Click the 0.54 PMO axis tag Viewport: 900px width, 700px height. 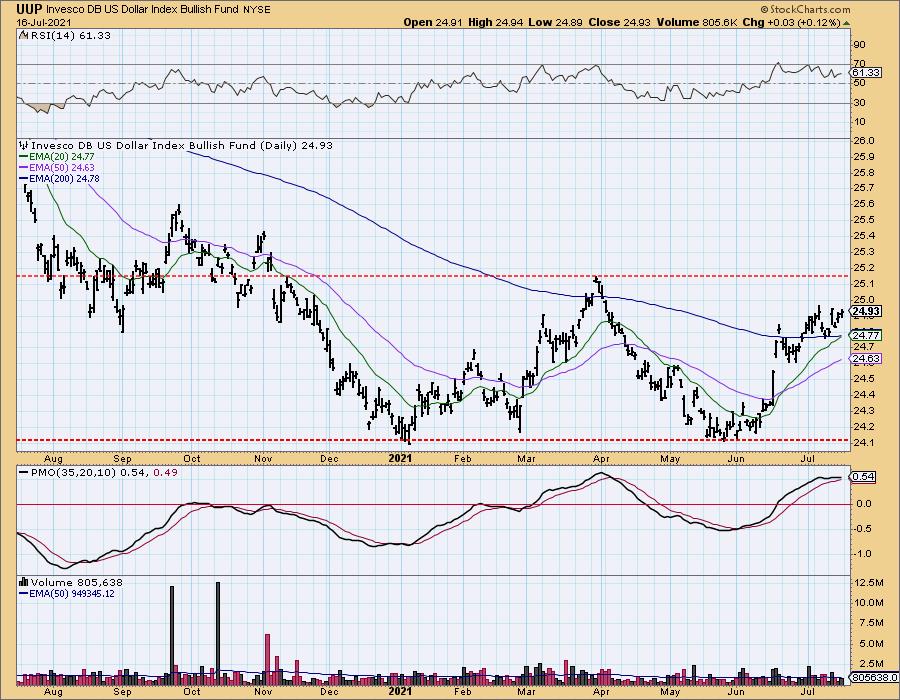coord(863,477)
